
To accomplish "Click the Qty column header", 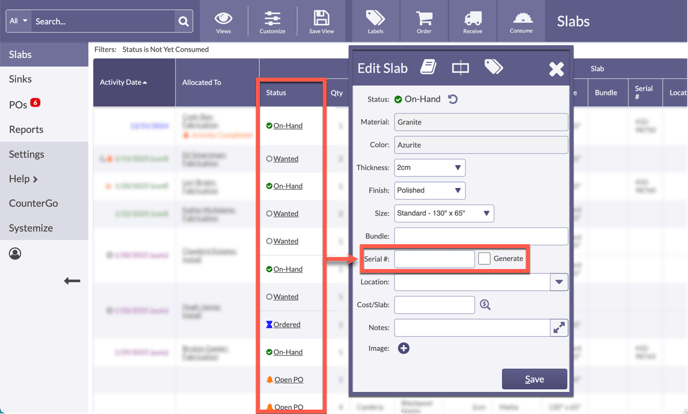I will [x=337, y=93].
